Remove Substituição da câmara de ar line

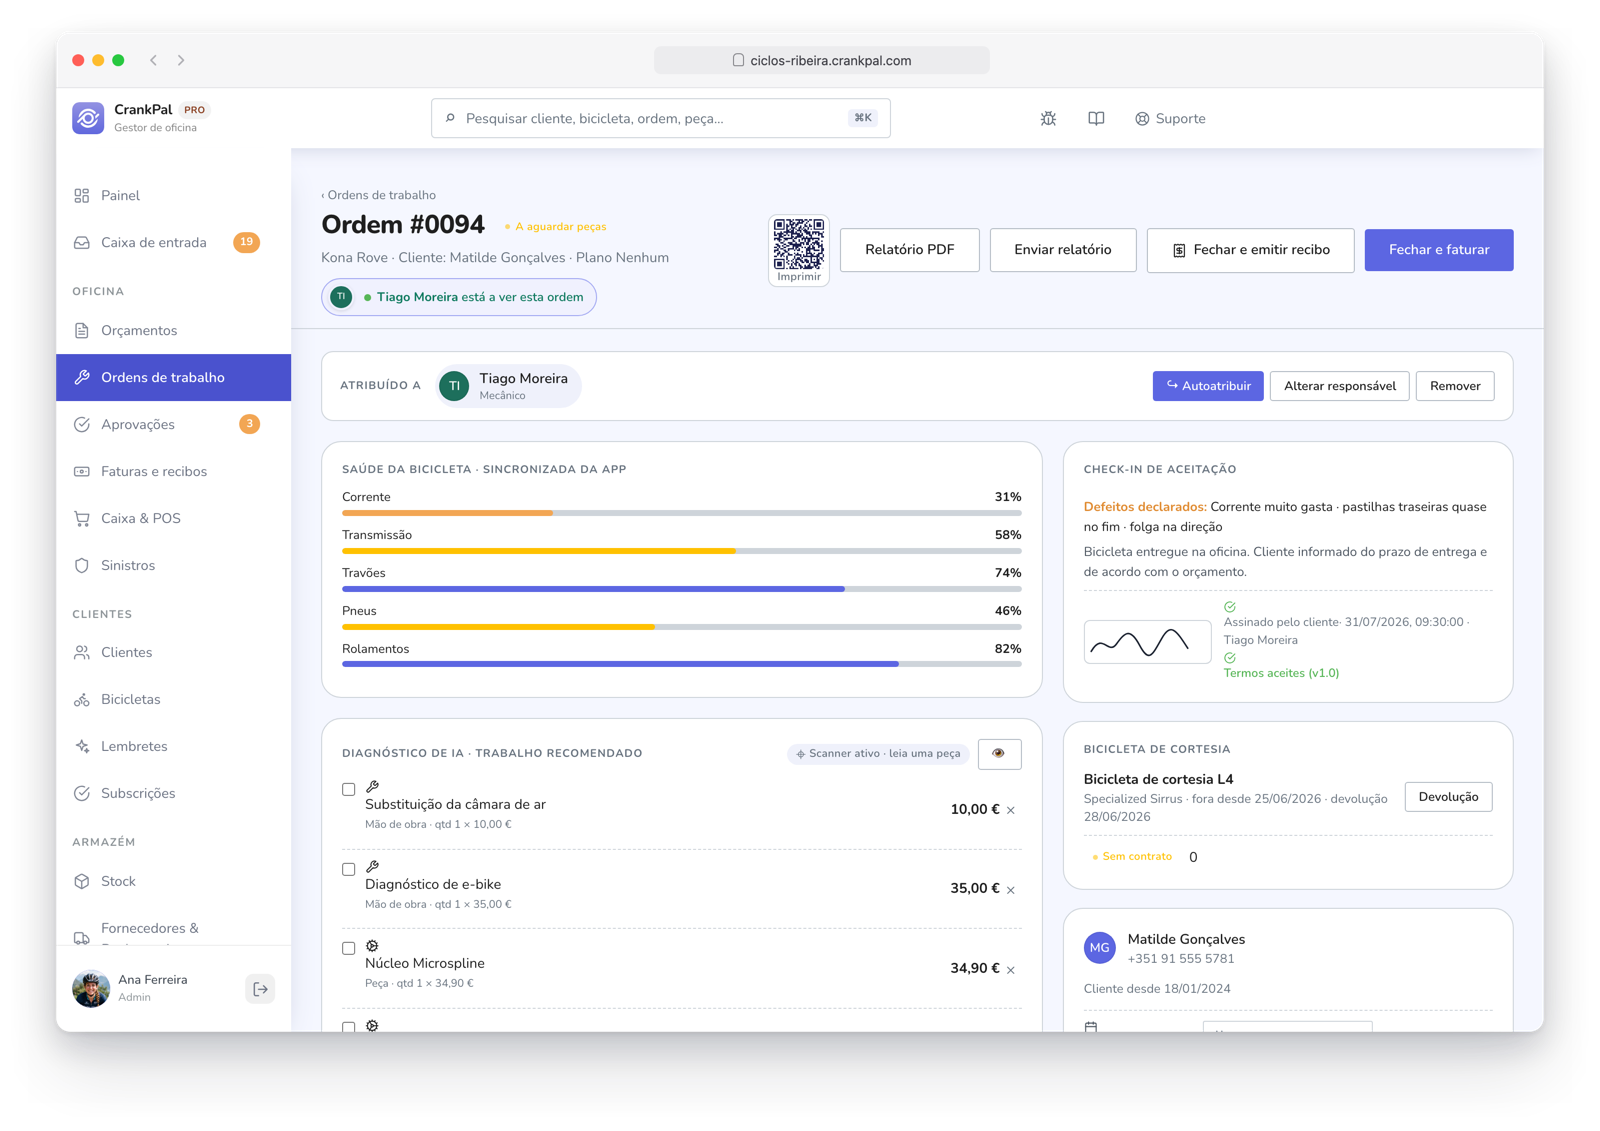pyautogui.click(x=1011, y=810)
